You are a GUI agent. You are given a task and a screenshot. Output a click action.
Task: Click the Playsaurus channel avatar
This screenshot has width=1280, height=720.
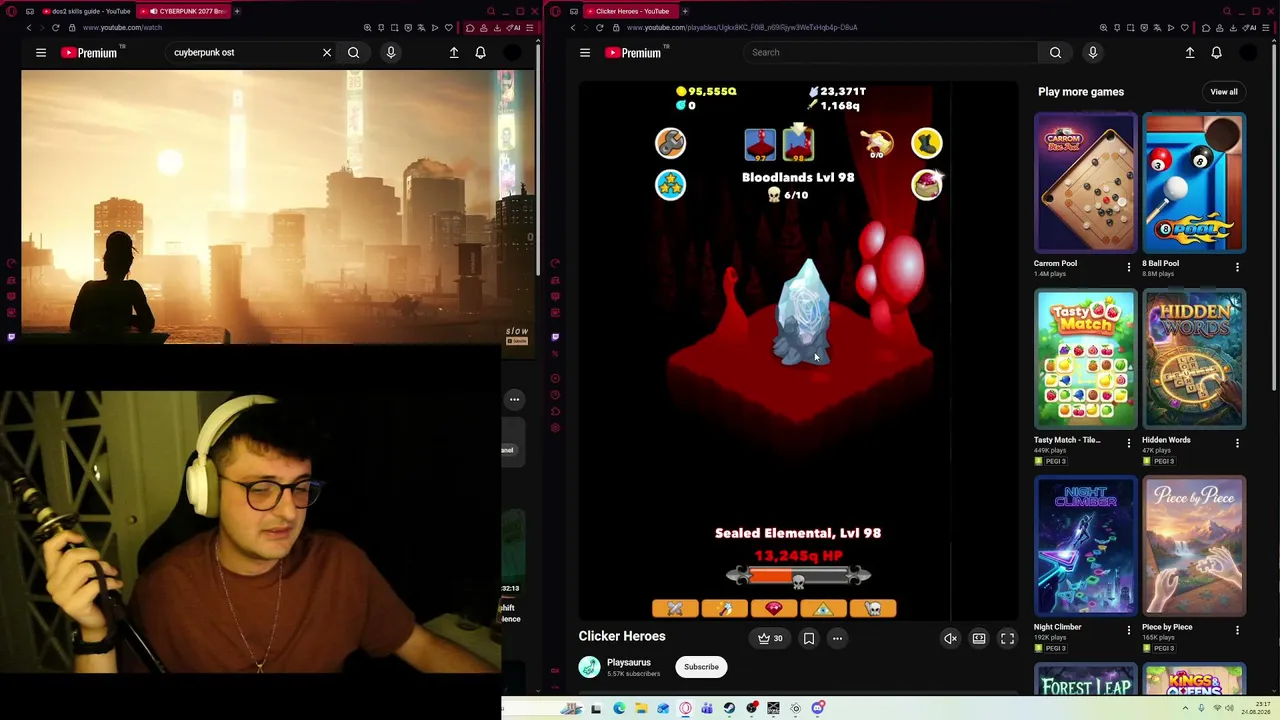coord(590,667)
